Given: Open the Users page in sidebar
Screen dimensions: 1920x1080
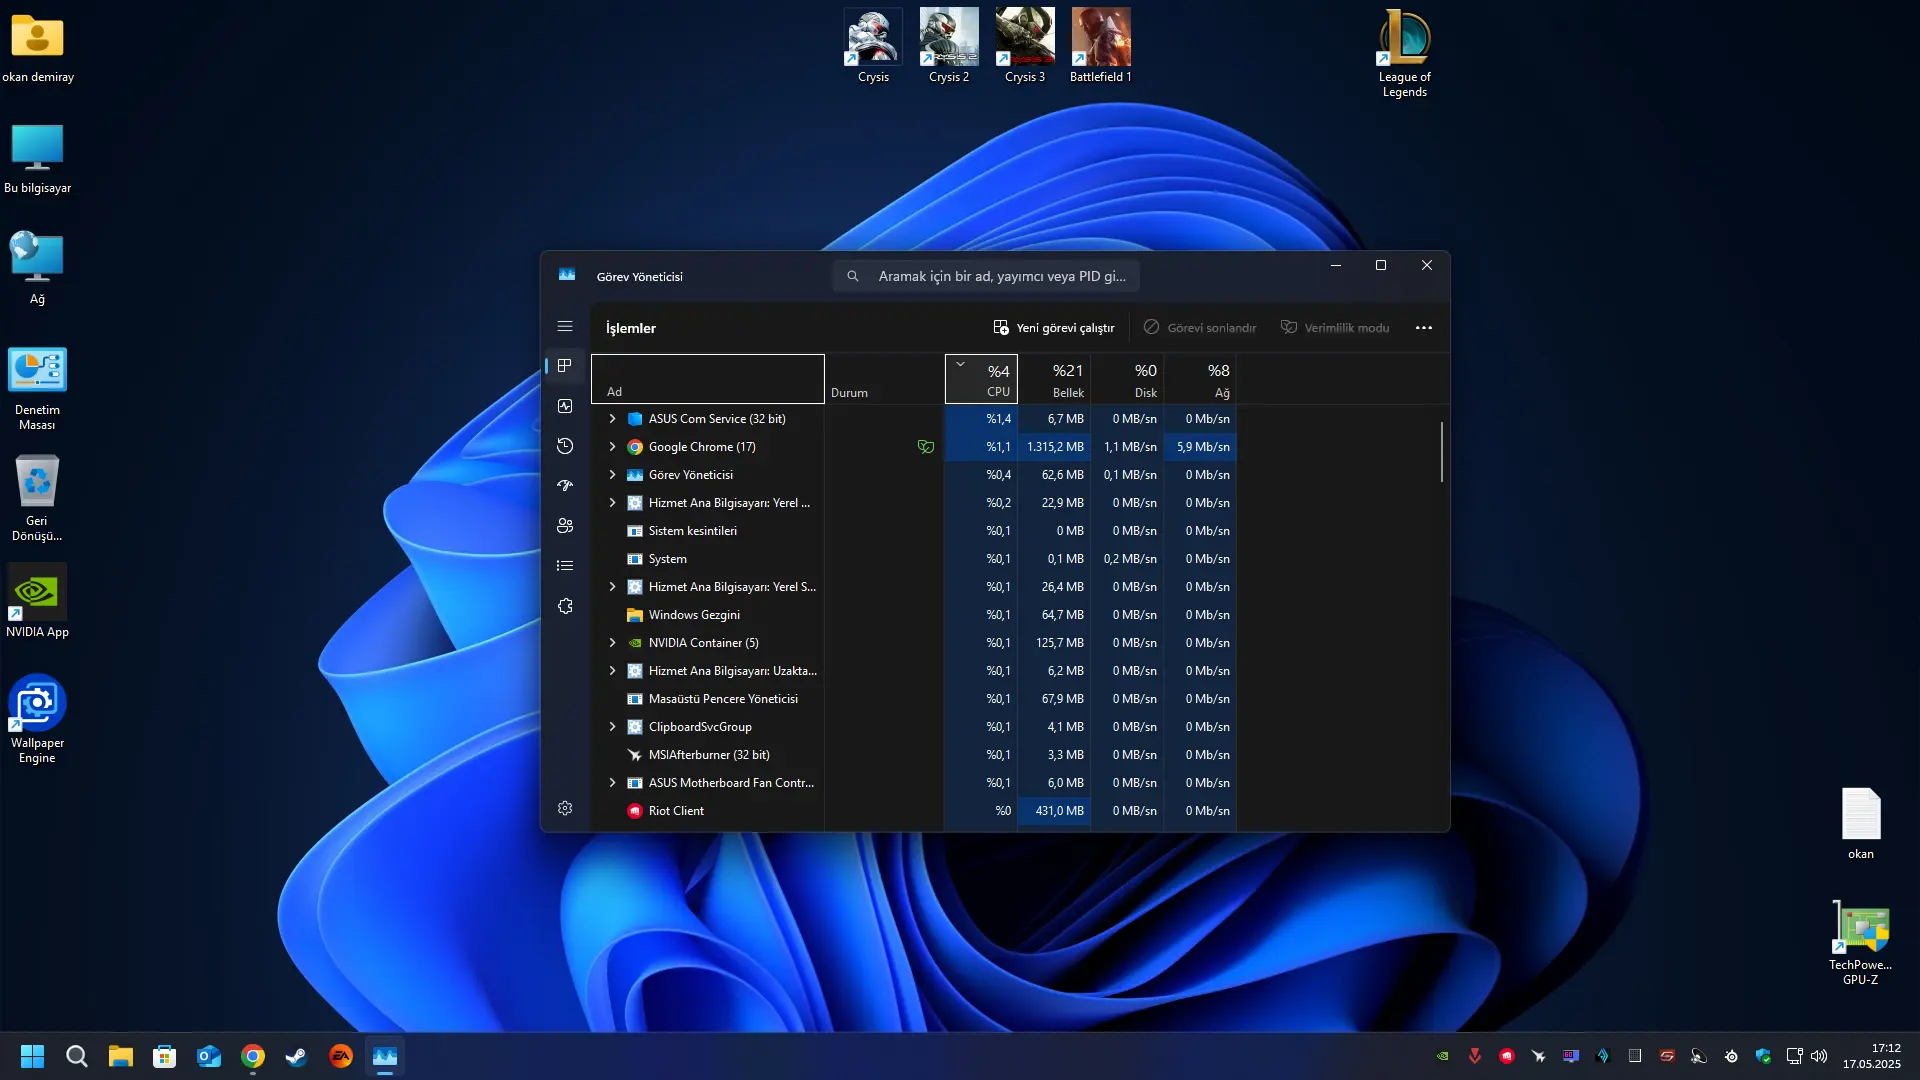Looking at the screenshot, I should pos(565,526).
